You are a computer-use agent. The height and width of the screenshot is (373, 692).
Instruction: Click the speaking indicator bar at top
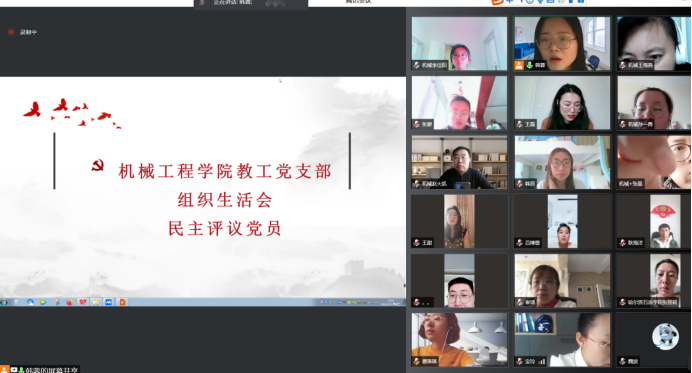click(251, 3)
